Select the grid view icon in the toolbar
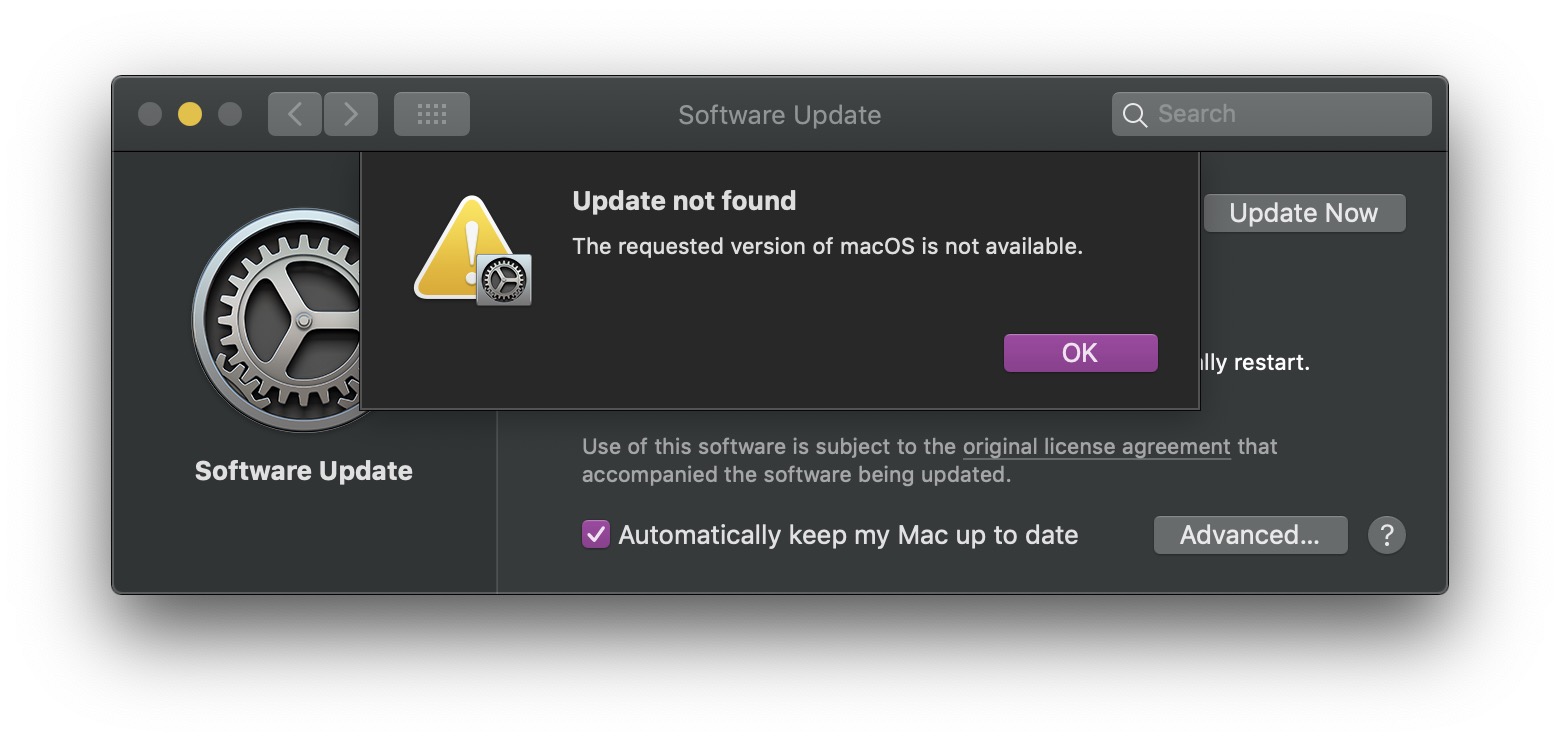This screenshot has height=742, width=1560. (431, 113)
